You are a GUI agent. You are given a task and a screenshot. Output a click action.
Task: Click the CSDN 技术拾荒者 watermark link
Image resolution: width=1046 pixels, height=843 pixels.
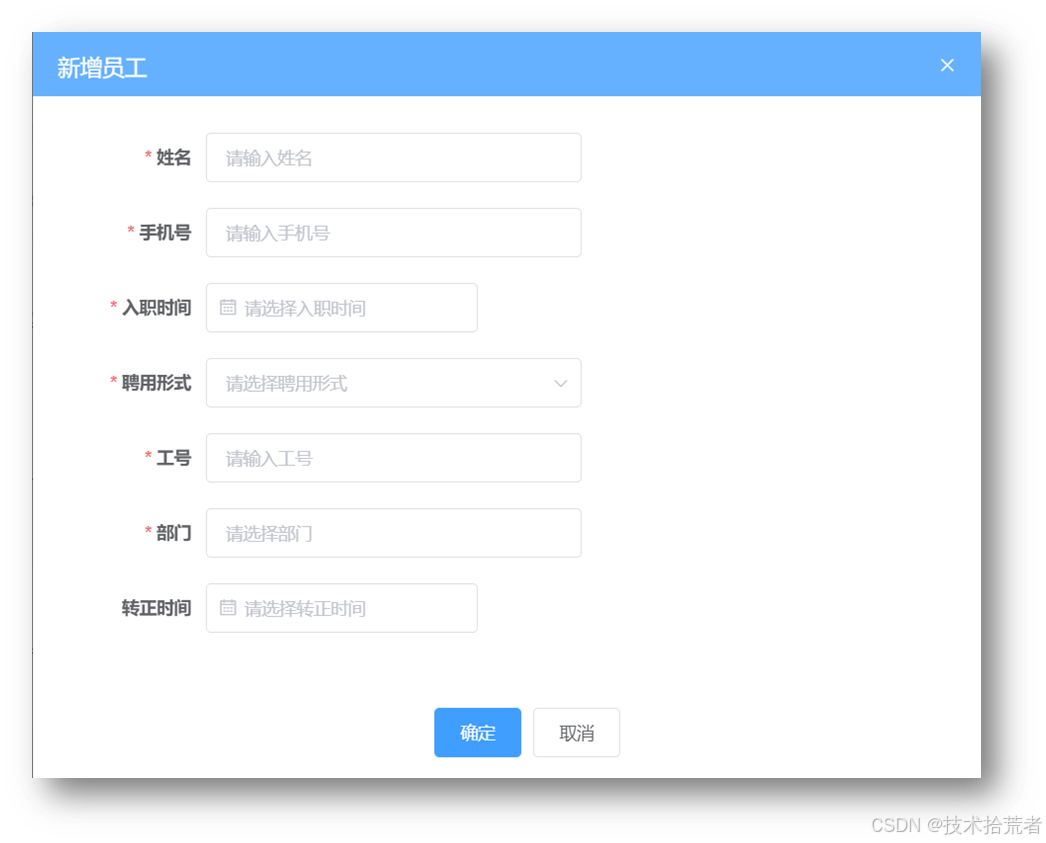click(x=953, y=823)
